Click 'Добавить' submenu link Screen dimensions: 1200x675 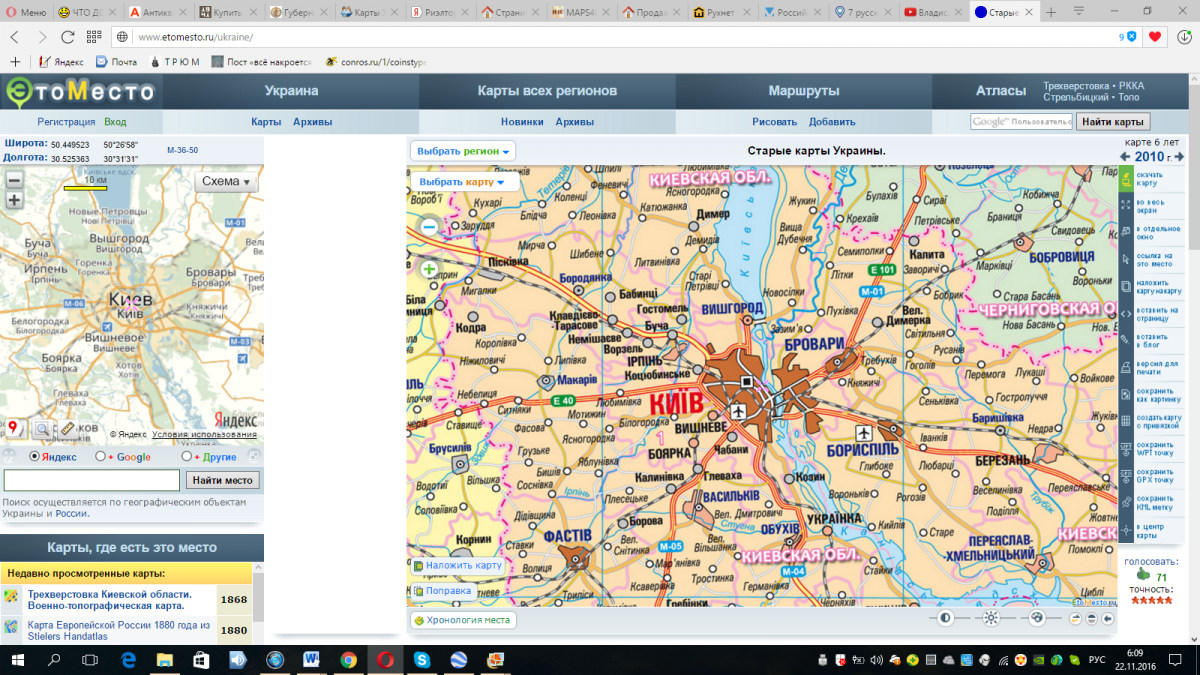point(832,122)
